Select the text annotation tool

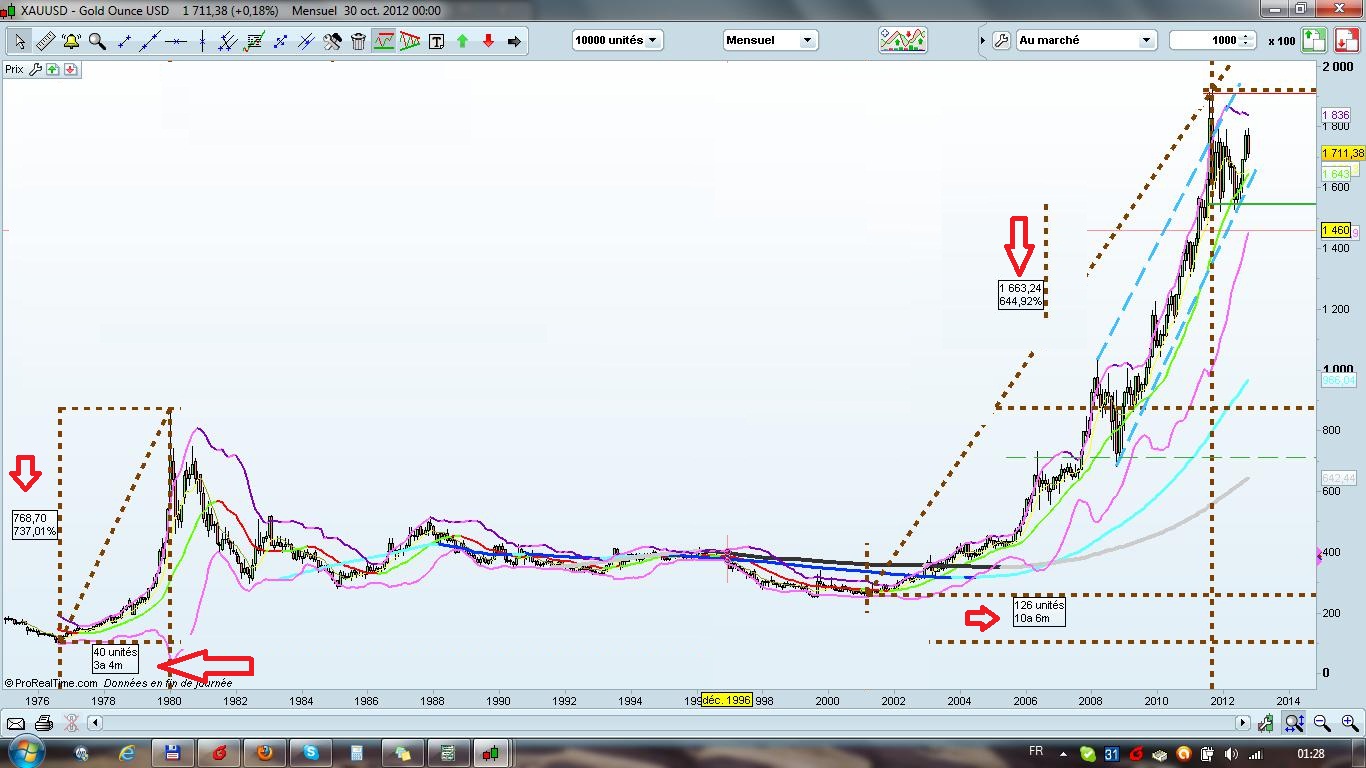tap(436, 41)
